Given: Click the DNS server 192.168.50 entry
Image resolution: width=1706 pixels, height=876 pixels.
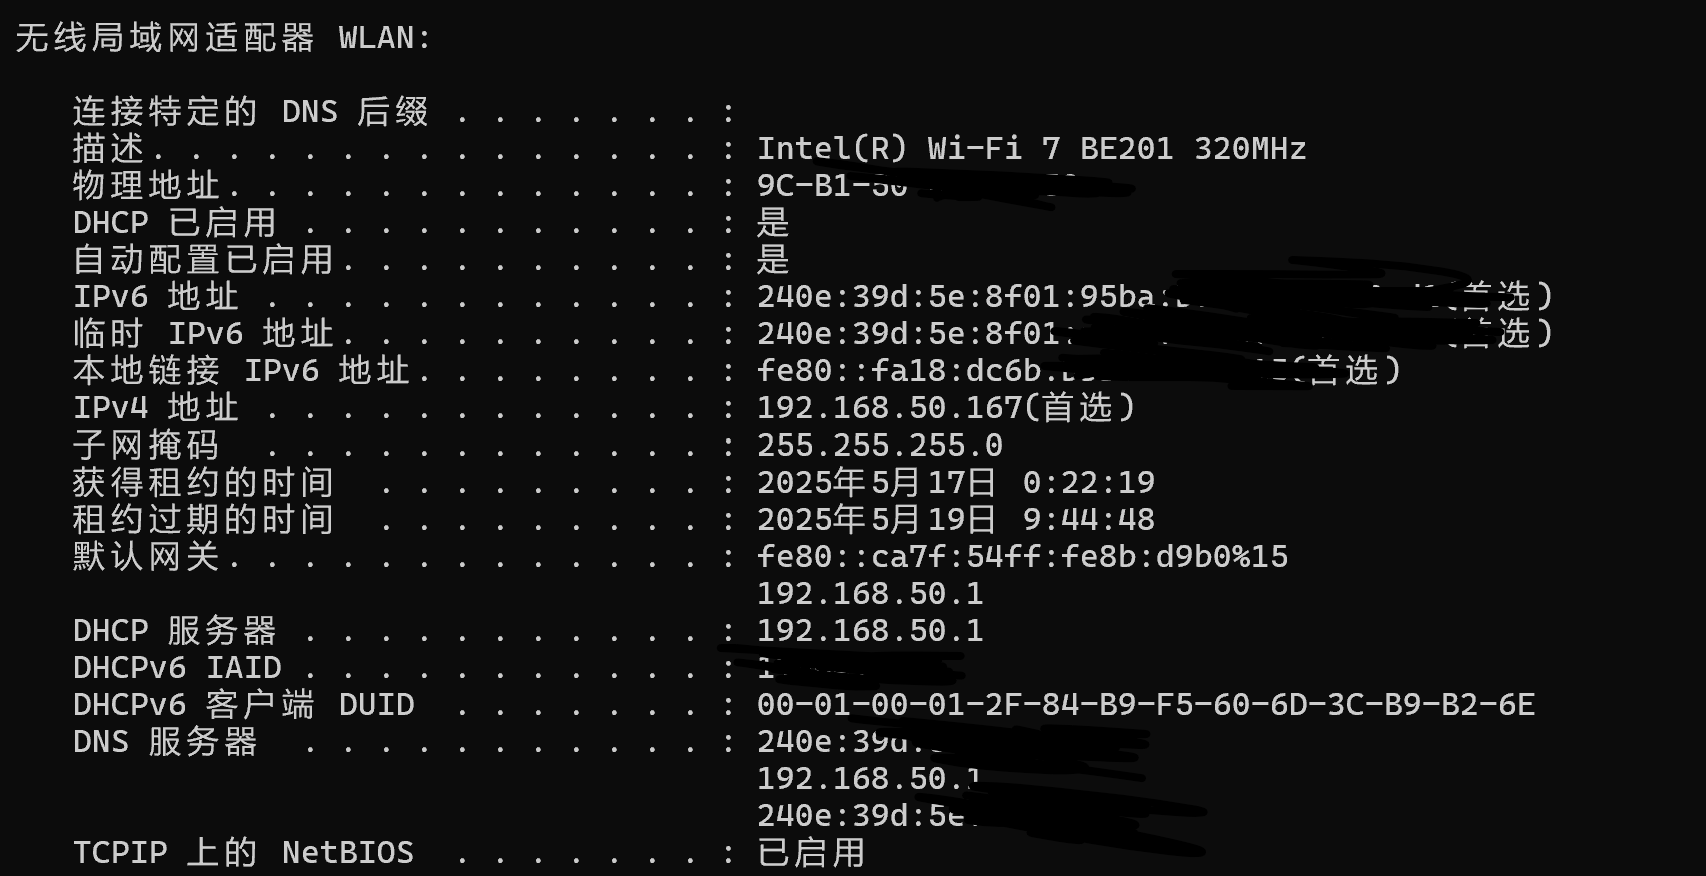Looking at the screenshot, I should tap(870, 779).
